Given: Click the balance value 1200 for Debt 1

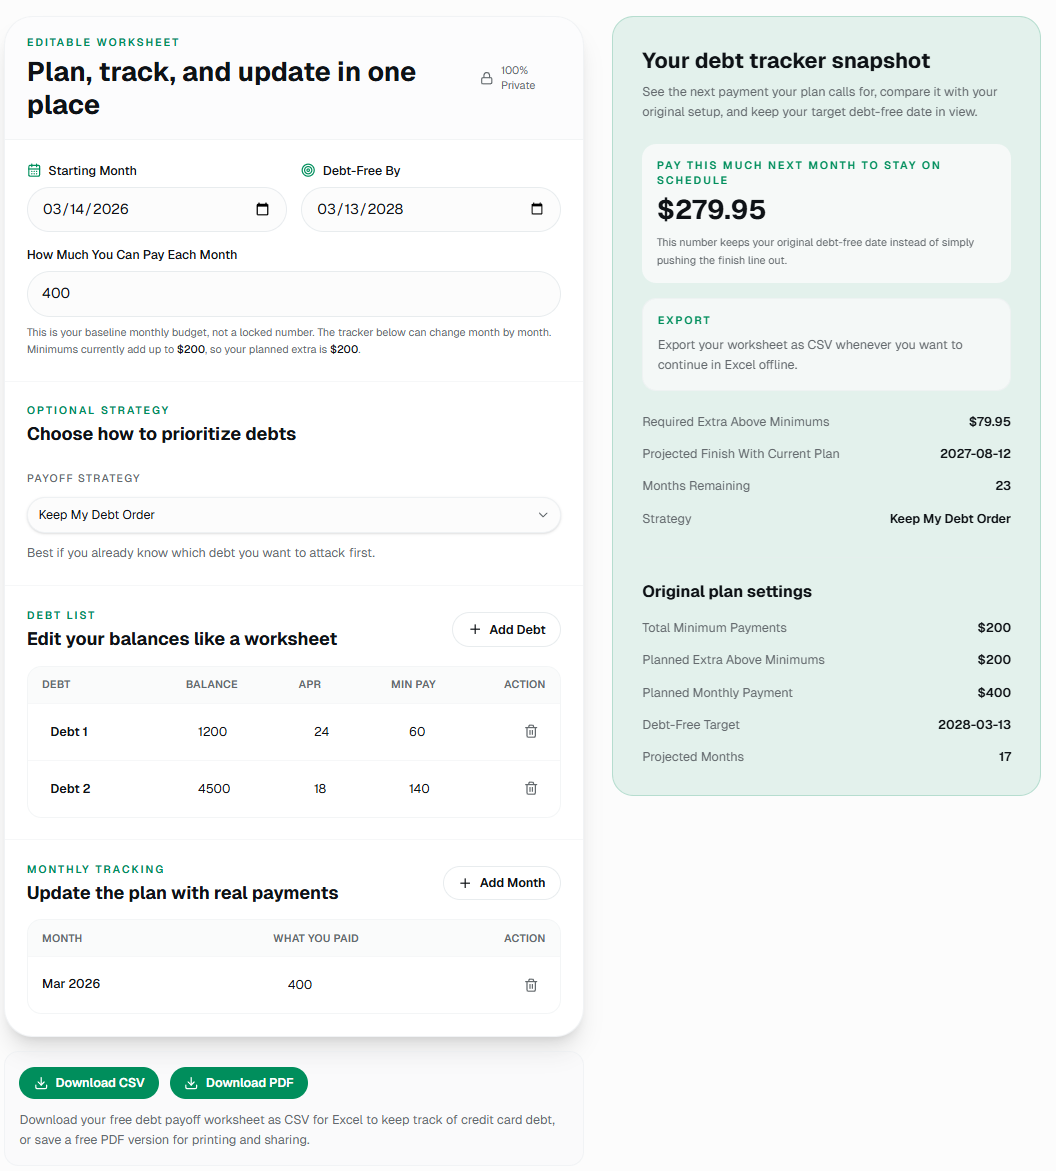Looking at the screenshot, I should click(x=213, y=731).
